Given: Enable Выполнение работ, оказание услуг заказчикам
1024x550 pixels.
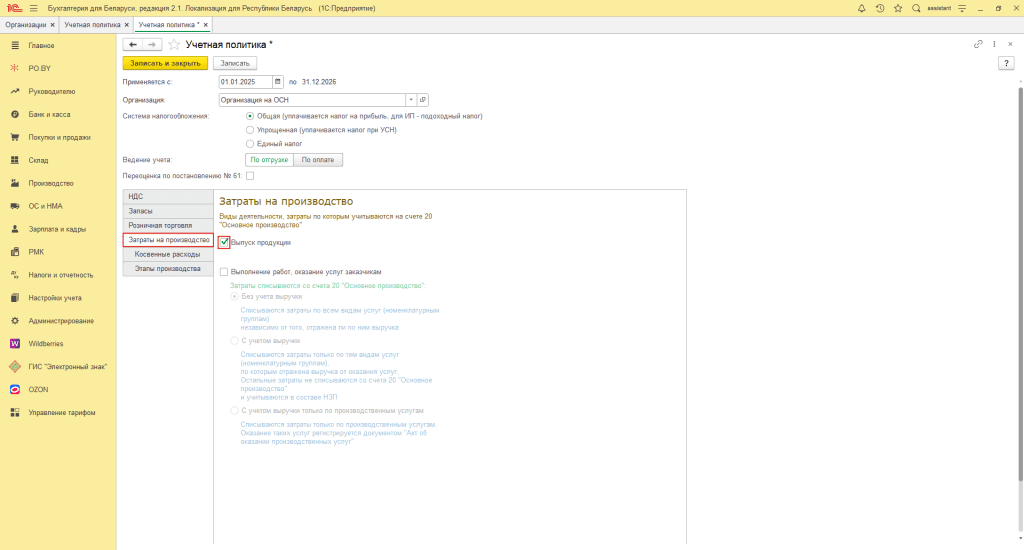Looking at the screenshot, I should (x=224, y=271).
